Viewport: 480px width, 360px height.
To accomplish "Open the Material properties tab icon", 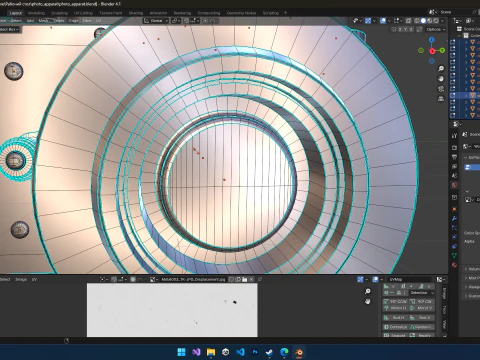I will [x=454, y=265].
